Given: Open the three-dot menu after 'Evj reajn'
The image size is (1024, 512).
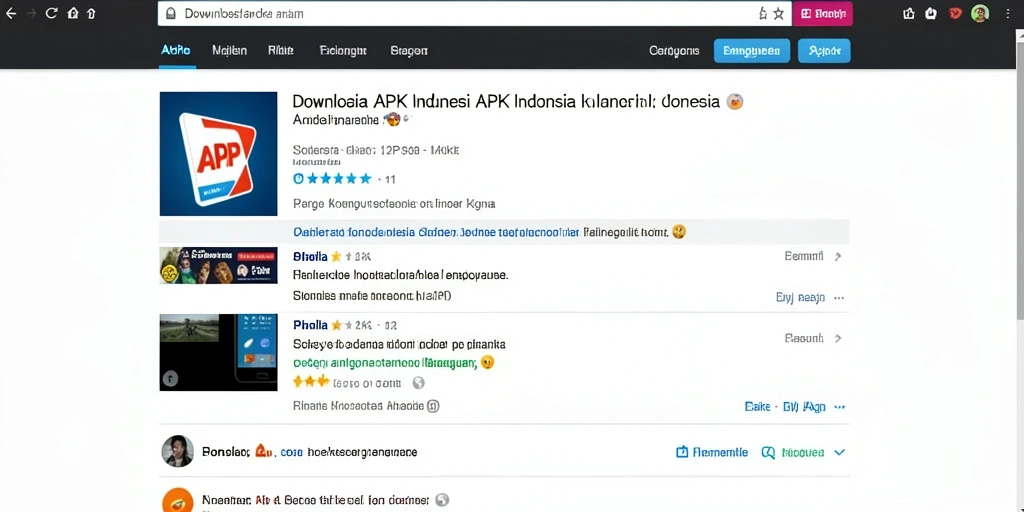Looking at the screenshot, I should tap(839, 298).
